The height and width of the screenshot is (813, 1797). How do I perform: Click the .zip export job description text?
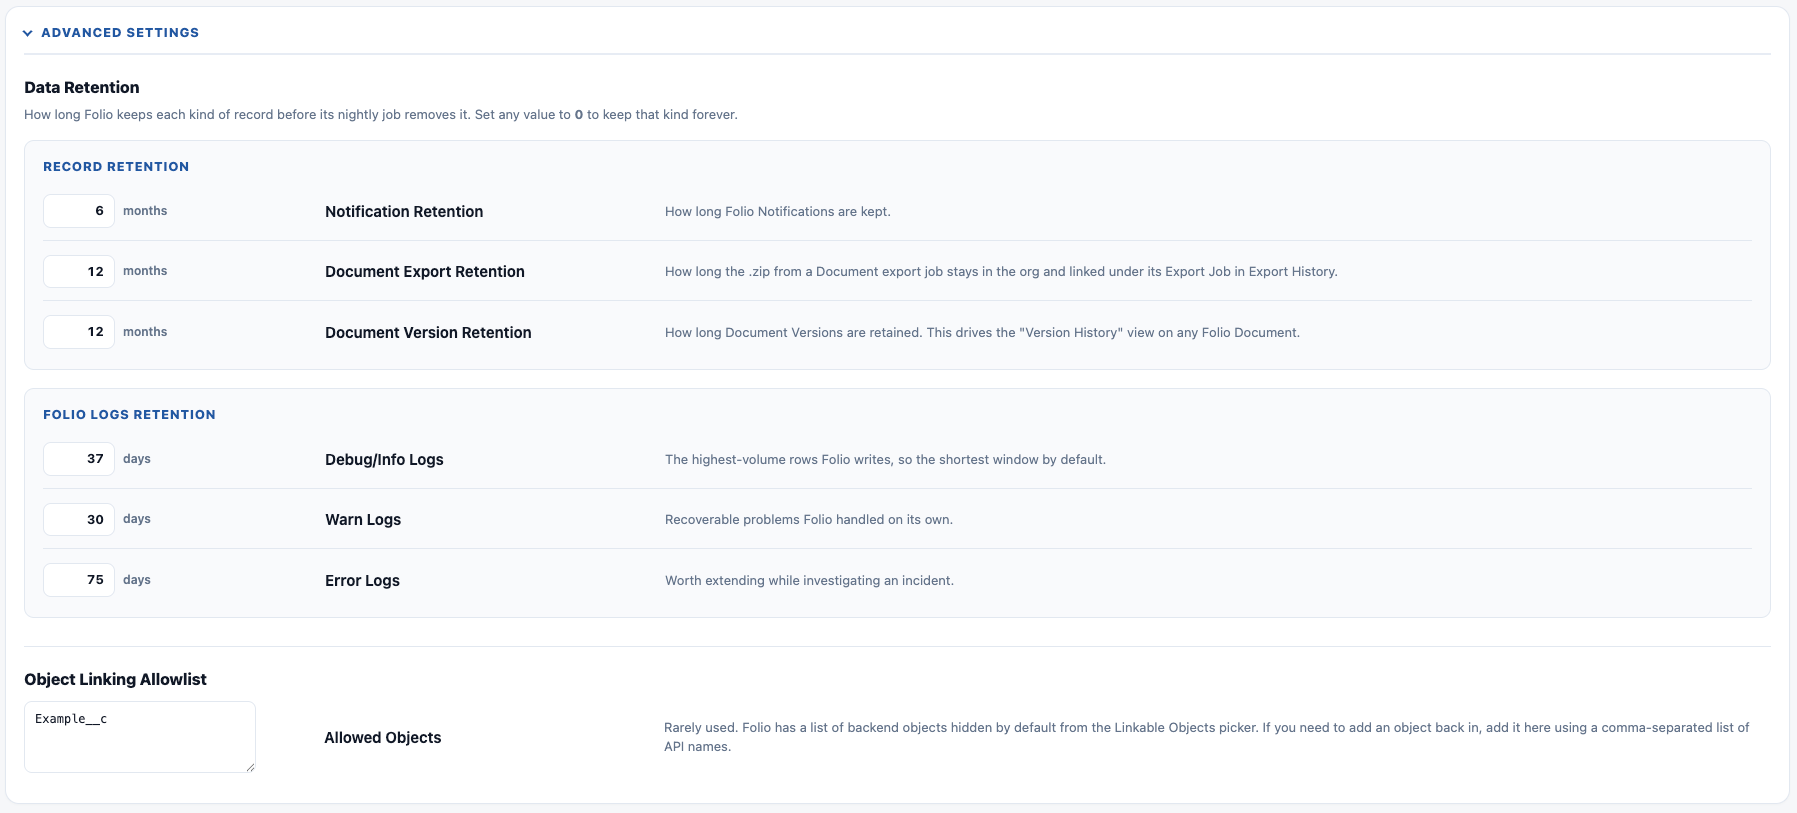[x=1001, y=272]
